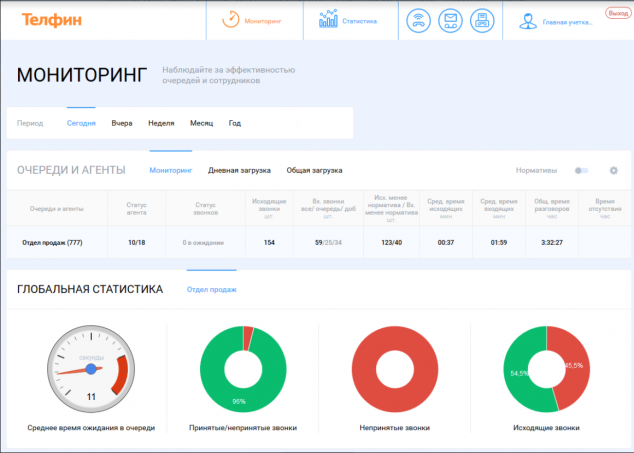Click the round voicemail envelope icon

(x=450, y=21)
